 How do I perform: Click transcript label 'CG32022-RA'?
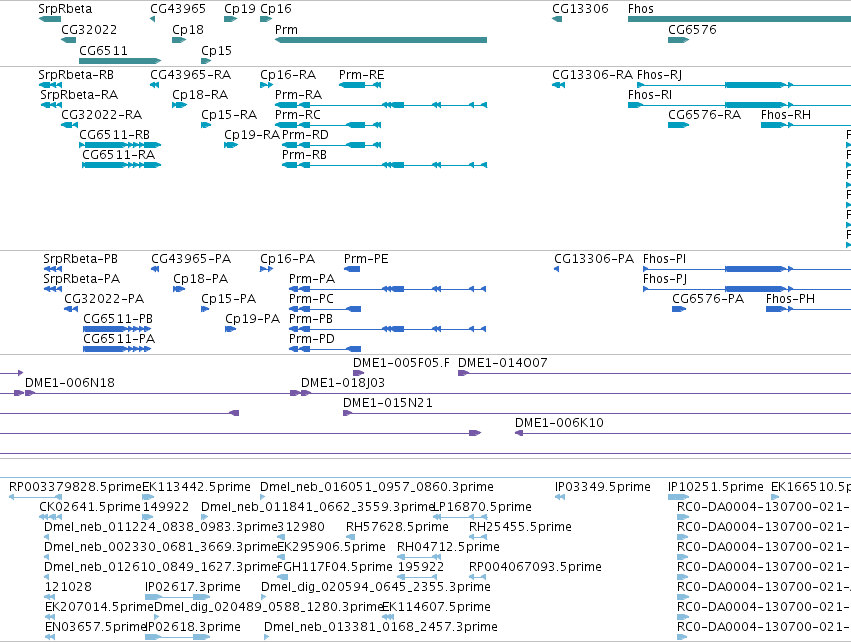coord(101,115)
